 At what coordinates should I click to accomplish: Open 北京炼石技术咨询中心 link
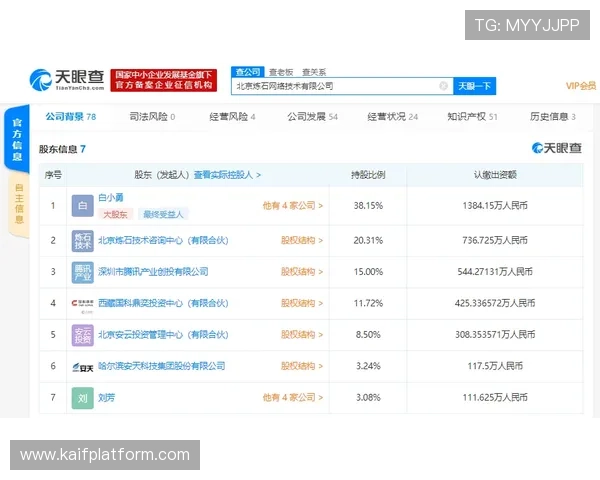[x=163, y=240]
